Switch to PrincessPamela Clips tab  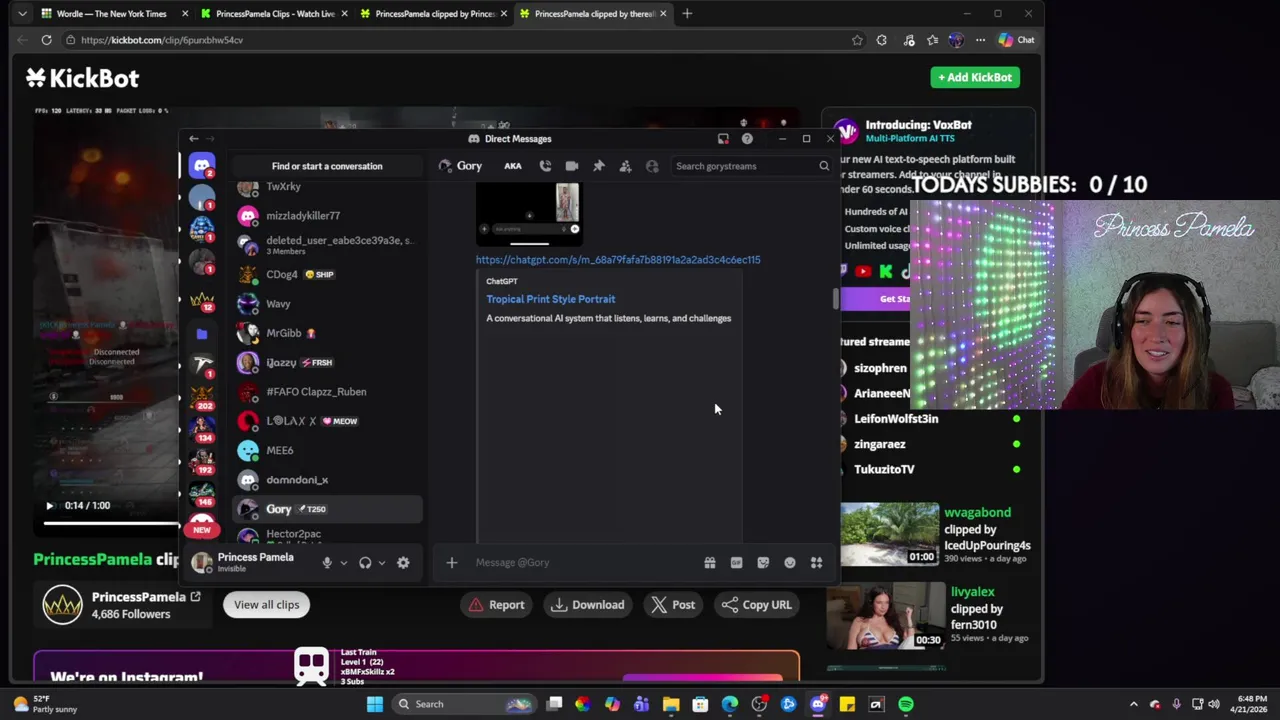coord(273,14)
